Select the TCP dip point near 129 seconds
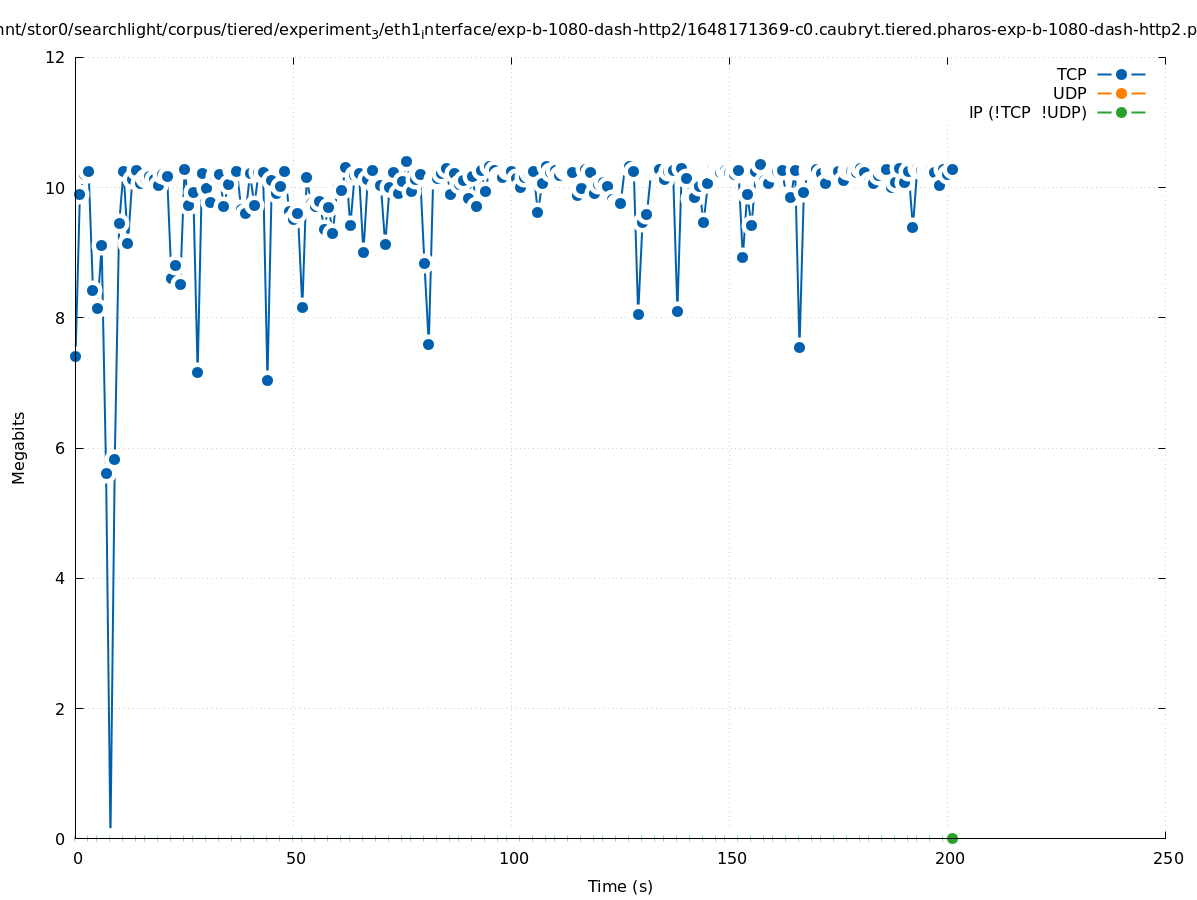Screen dimensions: 1197x900 pos(638,314)
